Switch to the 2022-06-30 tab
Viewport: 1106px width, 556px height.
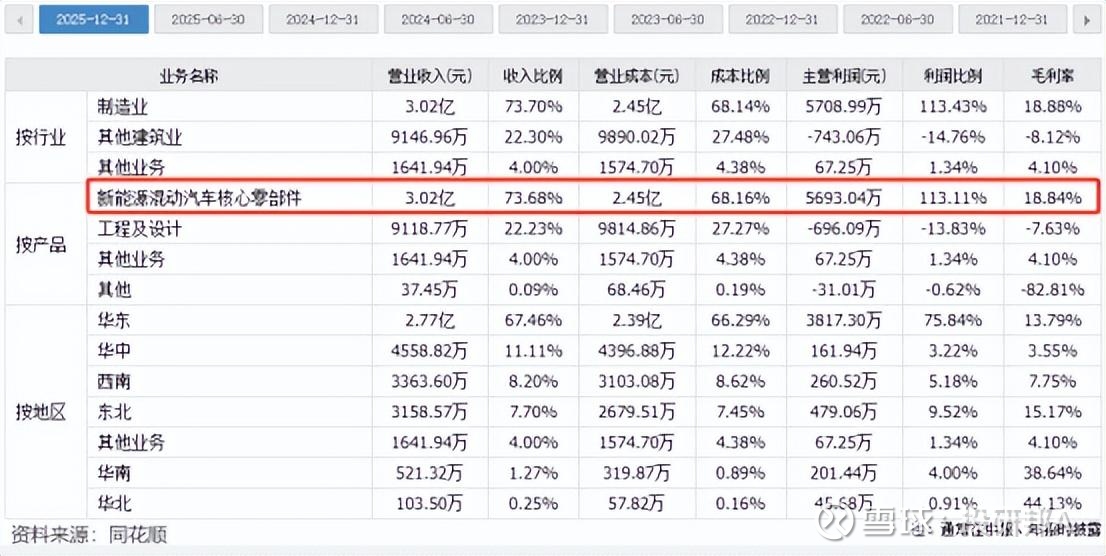[898, 19]
